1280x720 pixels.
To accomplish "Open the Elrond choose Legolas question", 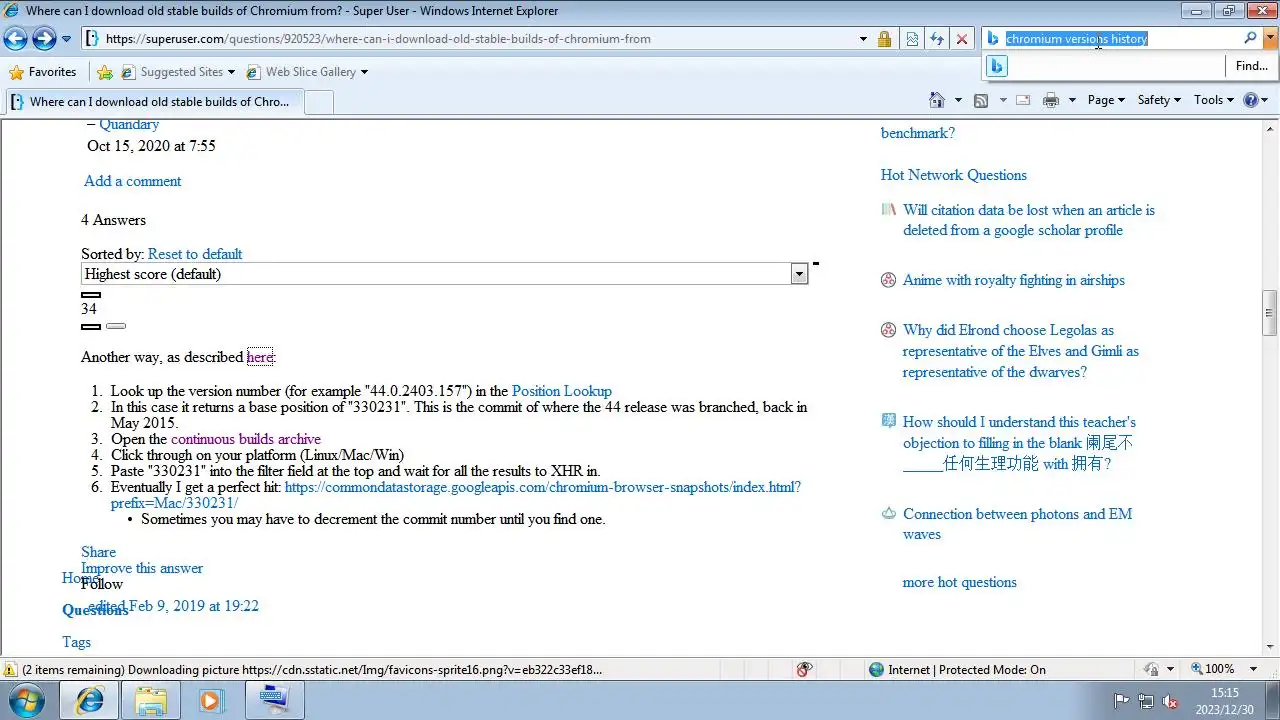I will tap(1021, 351).
